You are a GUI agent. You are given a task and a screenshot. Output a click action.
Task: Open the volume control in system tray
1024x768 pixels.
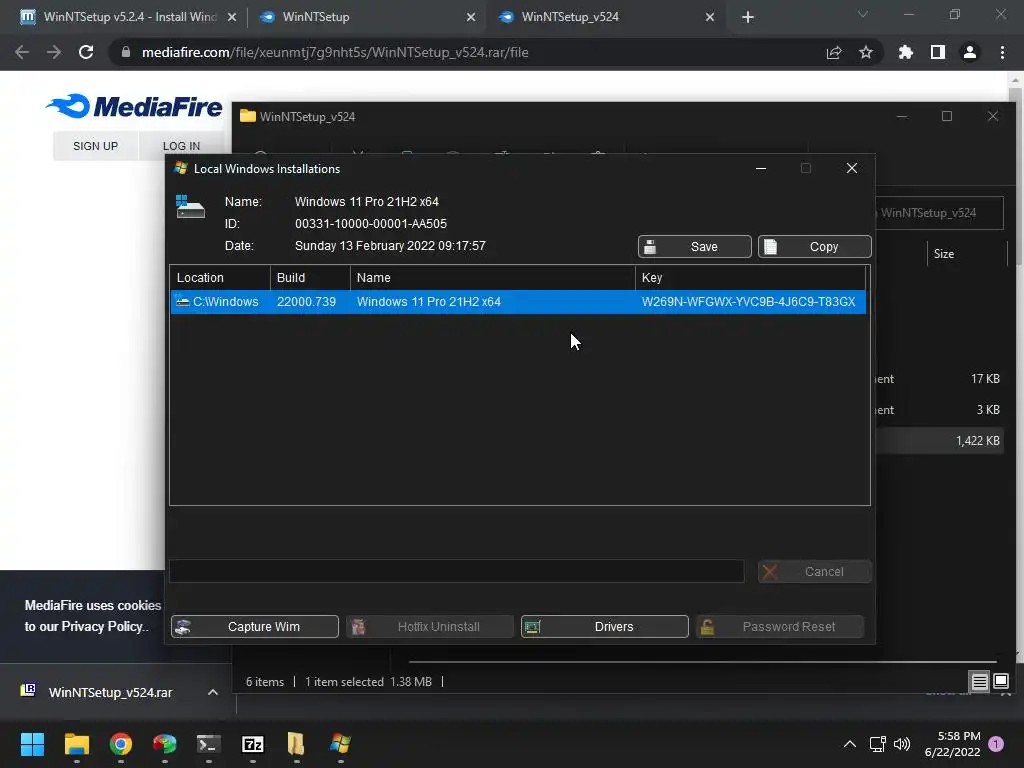click(902, 744)
